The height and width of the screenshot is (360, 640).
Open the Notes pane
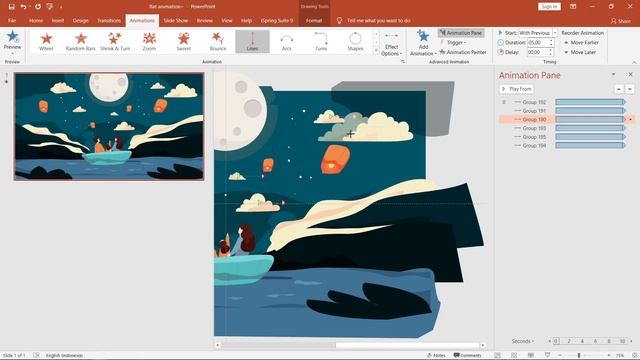[436, 355]
